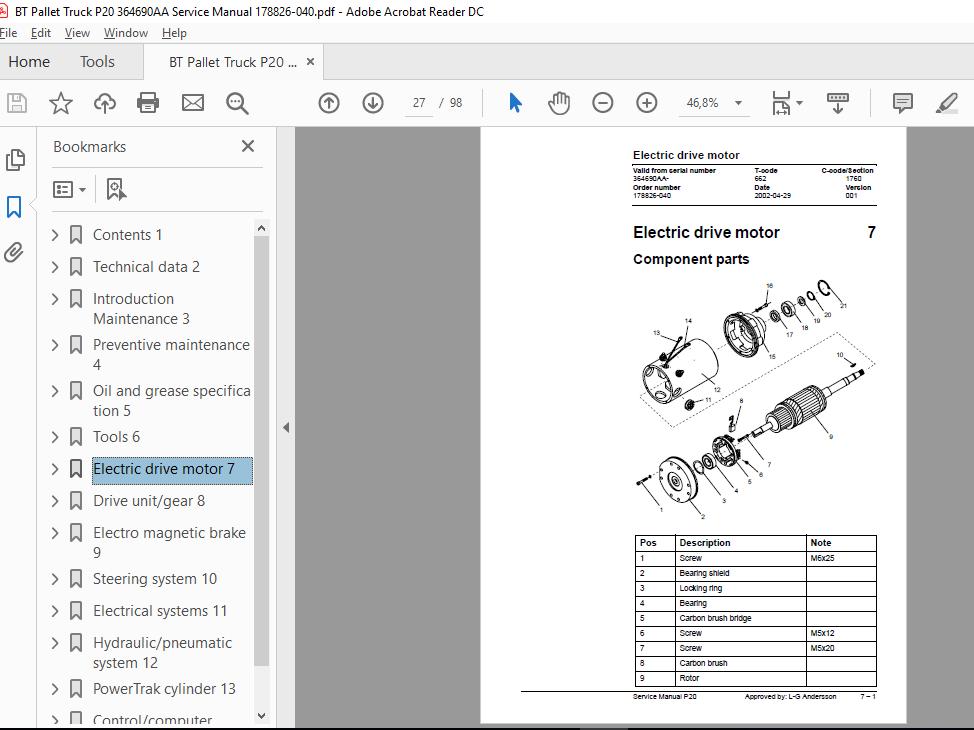Click the cloud upload icon
Viewport: 974px width, 730px height.
(x=105, y=103)
